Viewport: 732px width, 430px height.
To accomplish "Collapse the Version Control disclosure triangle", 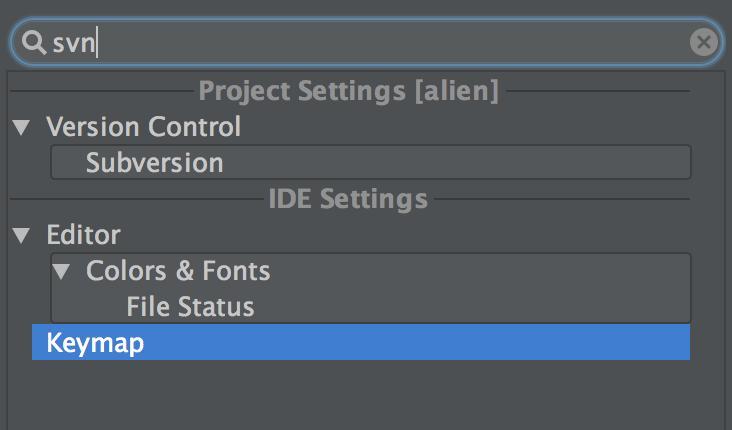I will click(x=21, y=128).
